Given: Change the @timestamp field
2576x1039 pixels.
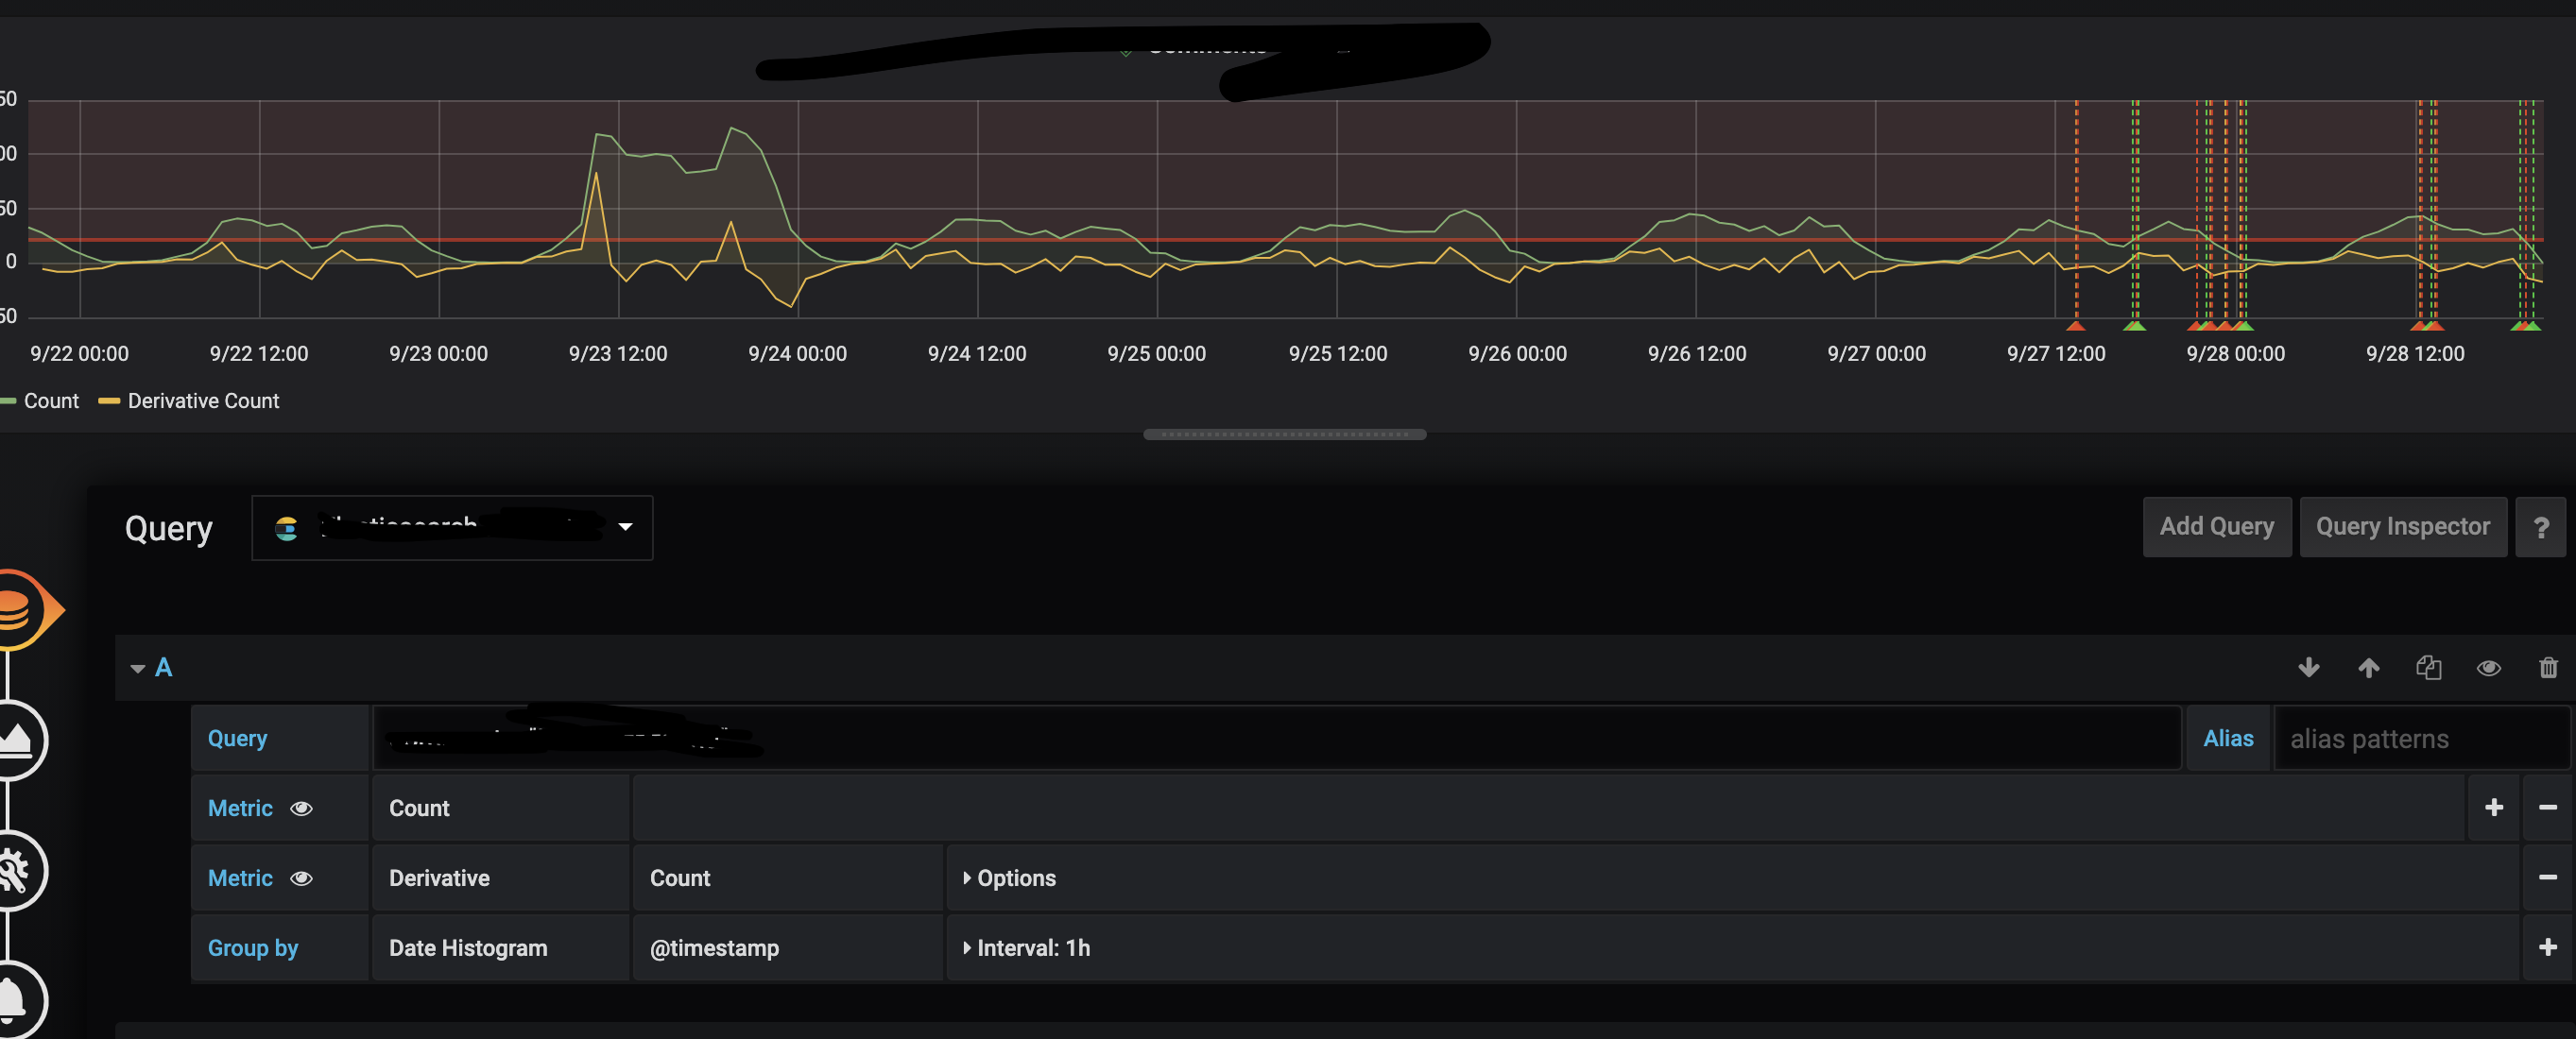Looking at the screenshot, I should (788, 948).
